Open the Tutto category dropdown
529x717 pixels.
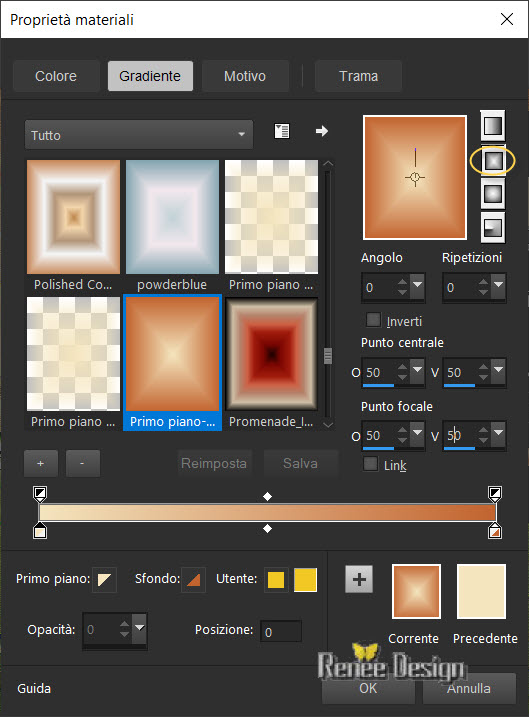(x=139, y=135)
